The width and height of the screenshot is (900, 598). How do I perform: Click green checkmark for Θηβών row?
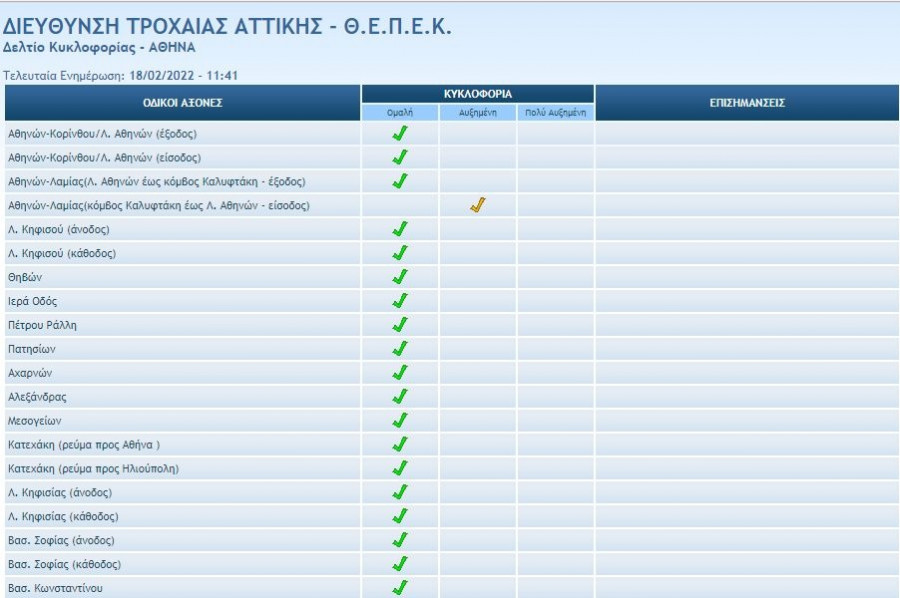click(400, 277)
